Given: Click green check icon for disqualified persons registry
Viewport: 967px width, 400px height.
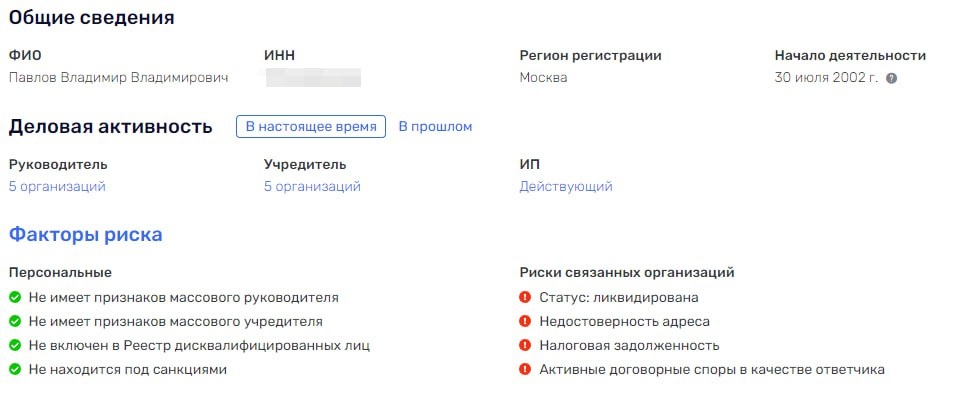Looking at the screenshot, I should click(15, 345).
